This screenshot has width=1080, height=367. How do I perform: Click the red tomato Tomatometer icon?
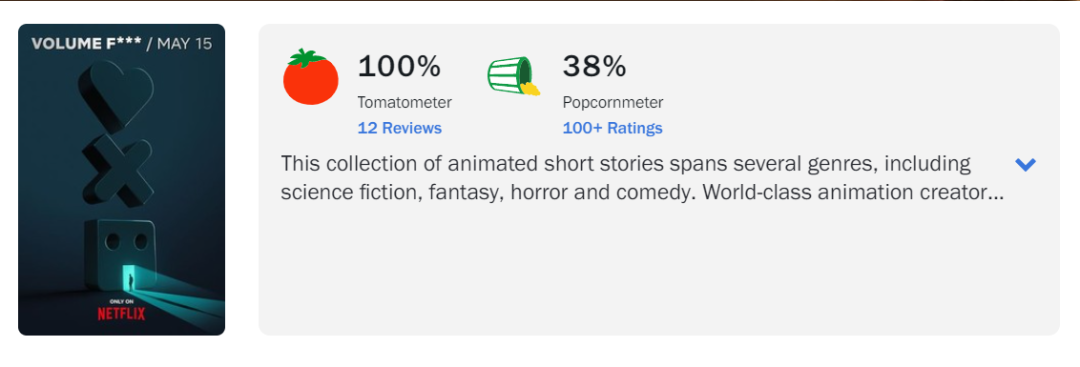[311, 76]
